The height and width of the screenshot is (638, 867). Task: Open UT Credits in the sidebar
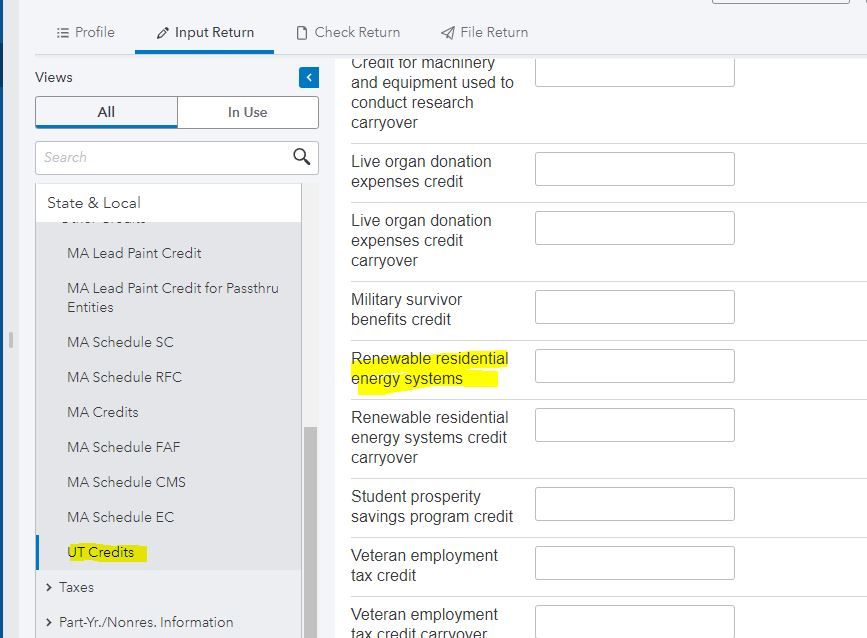click(x=100, y=552)
